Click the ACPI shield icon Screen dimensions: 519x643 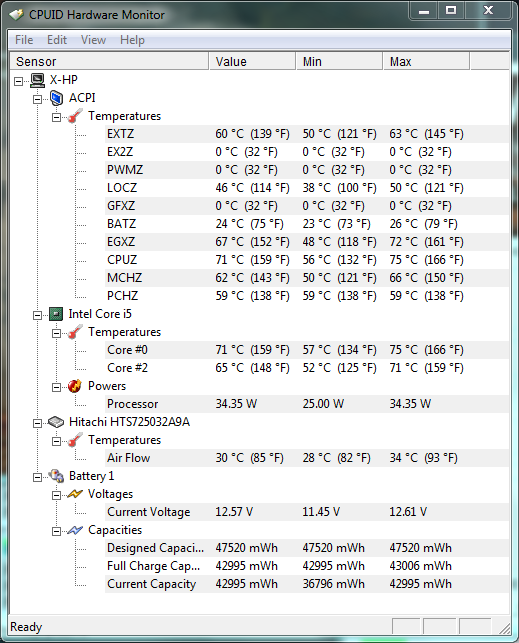(x=57, y=98)
